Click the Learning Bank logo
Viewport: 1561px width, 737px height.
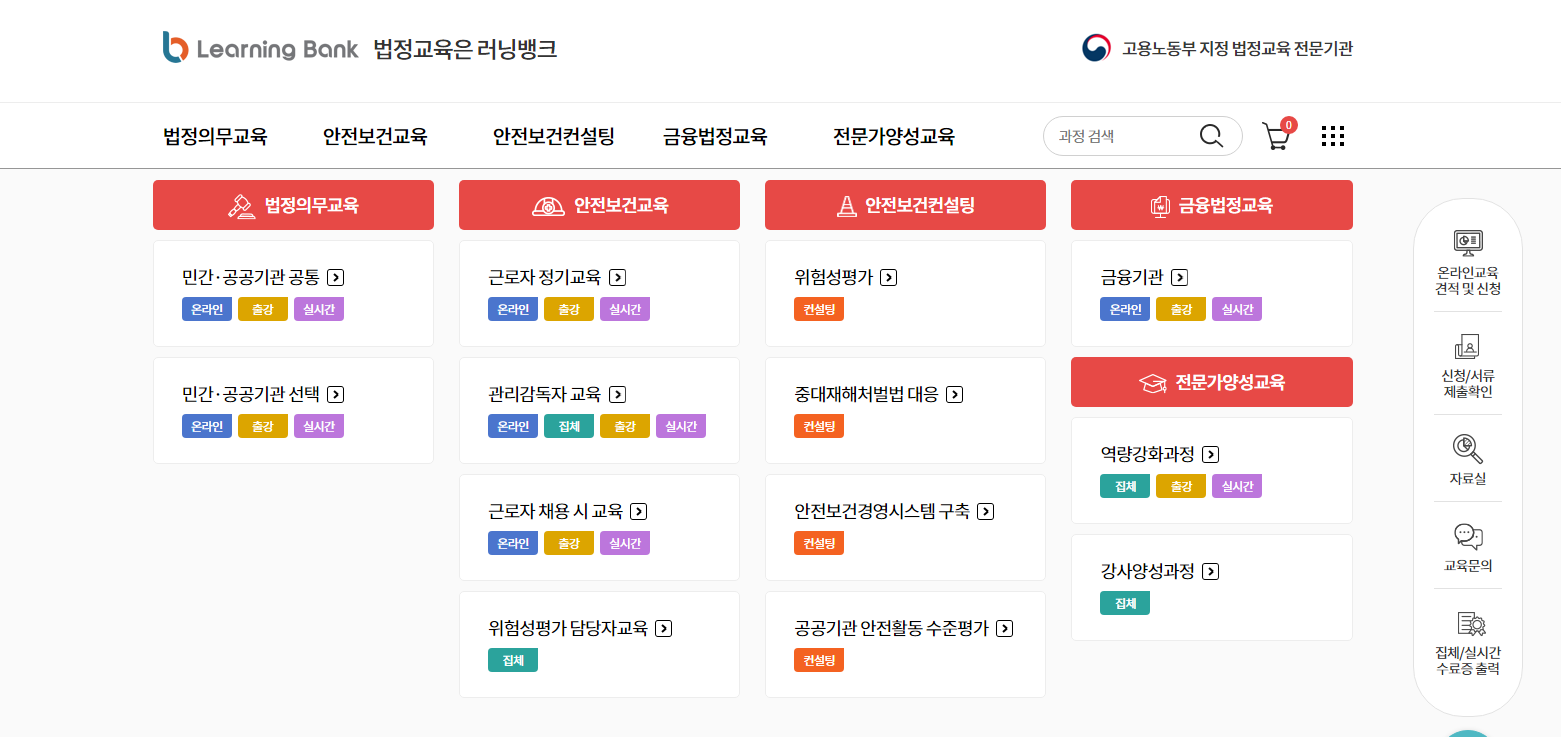(x=260, y=46)
